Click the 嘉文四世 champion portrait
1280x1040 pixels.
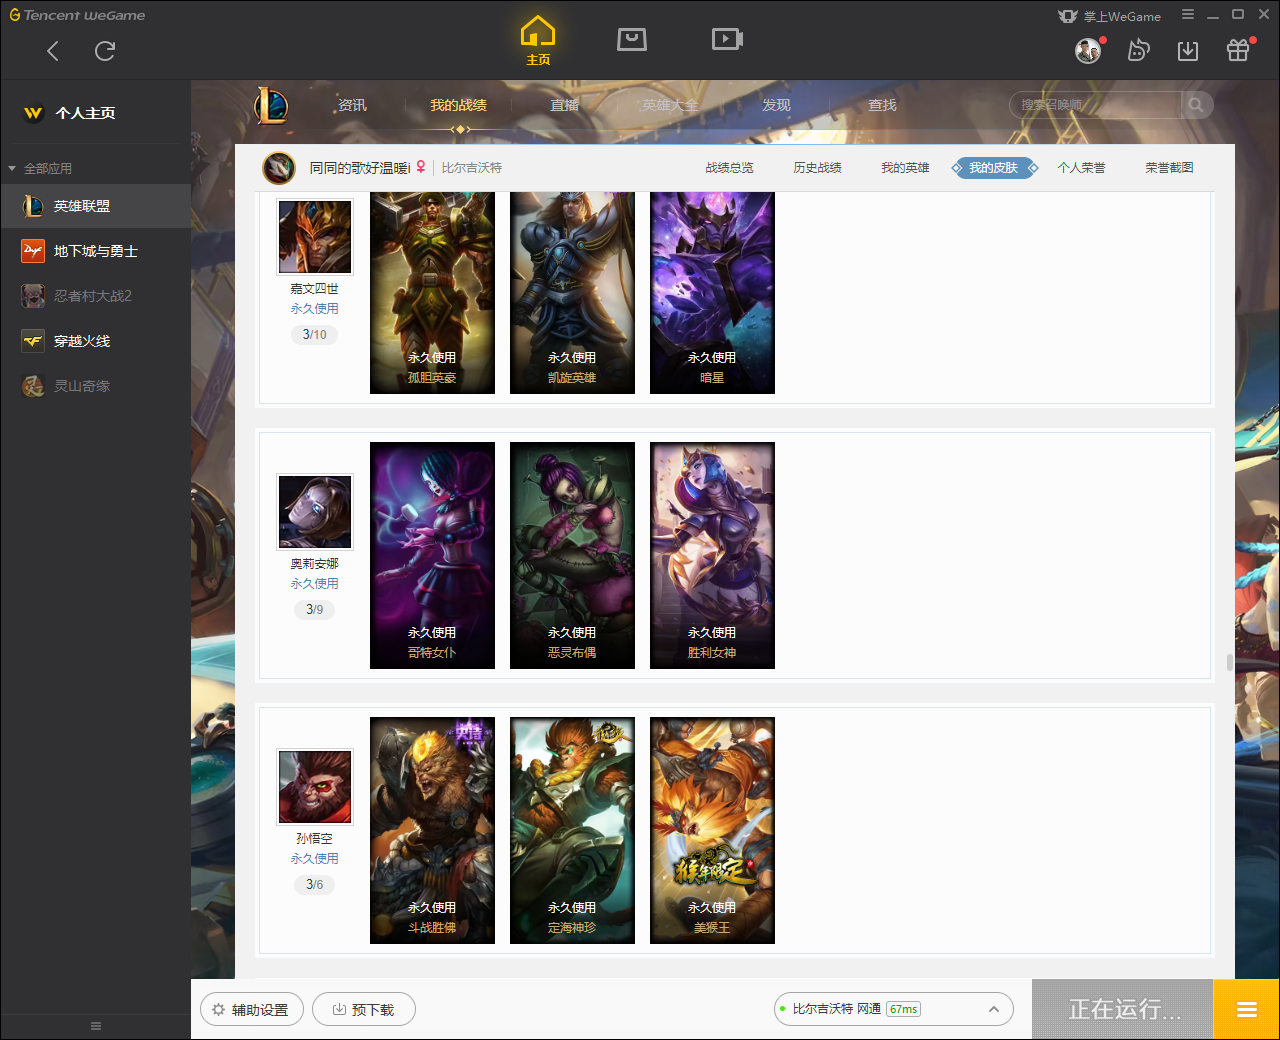(315, 237)
